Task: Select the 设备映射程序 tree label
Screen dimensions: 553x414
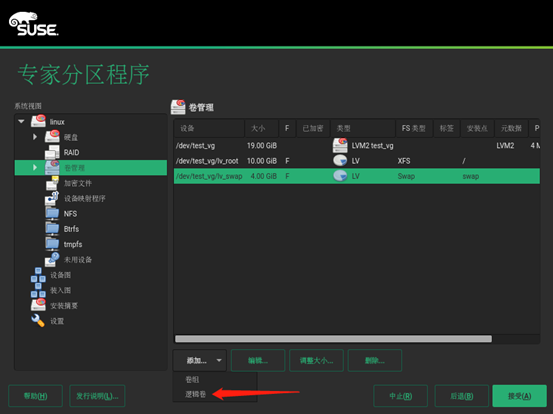Action: point(85,198)
